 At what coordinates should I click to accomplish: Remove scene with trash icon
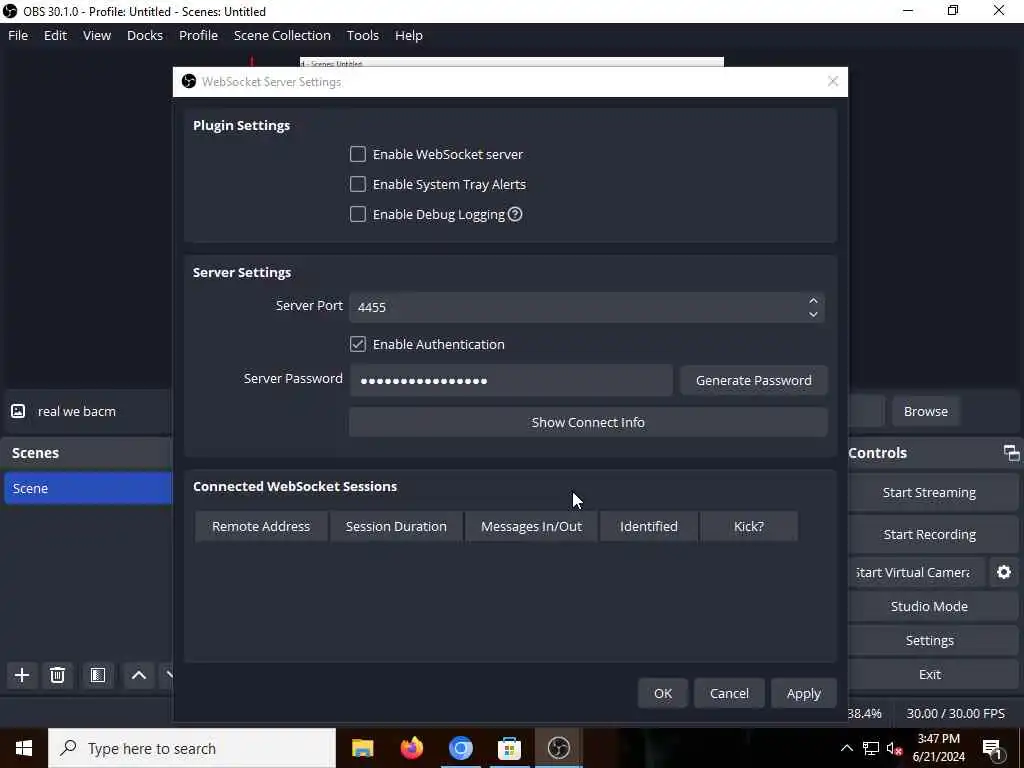(57, 675)
